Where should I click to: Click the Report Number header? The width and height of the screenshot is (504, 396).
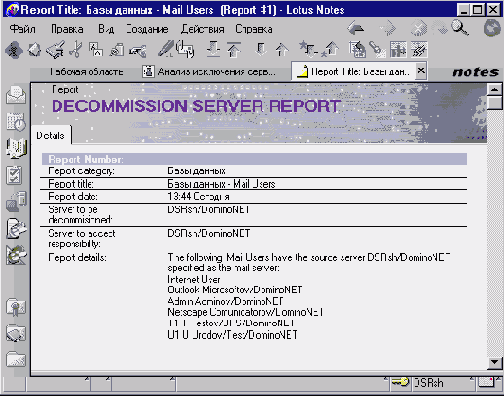(x=254, y=159)
